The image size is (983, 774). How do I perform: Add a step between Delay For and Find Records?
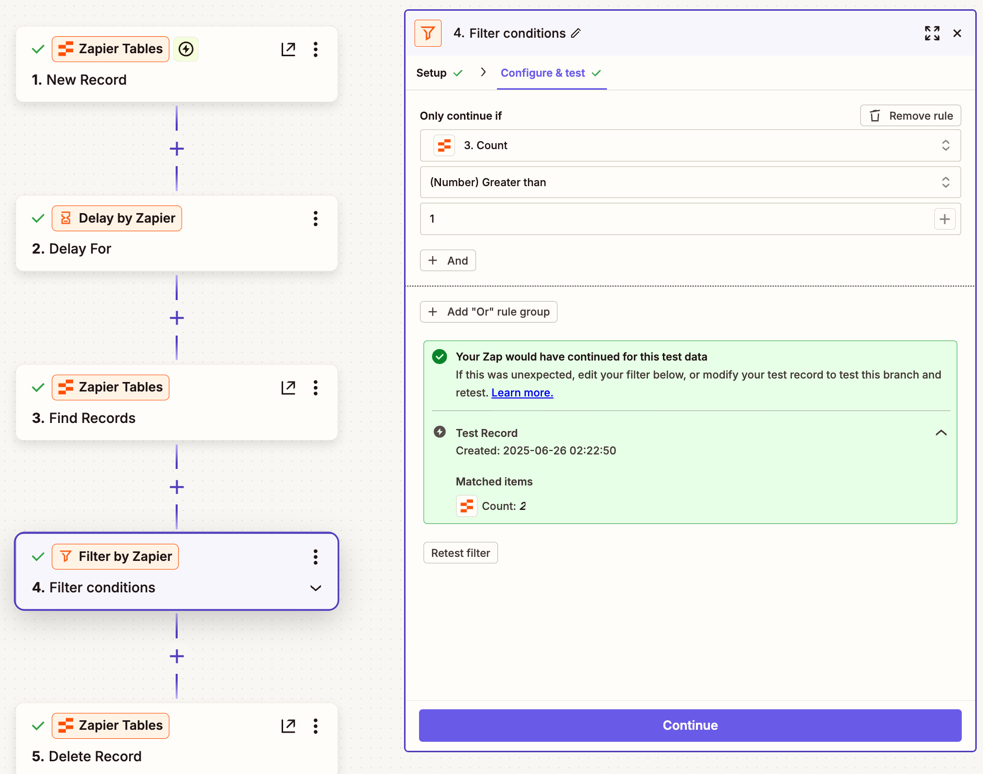[177, 318]
